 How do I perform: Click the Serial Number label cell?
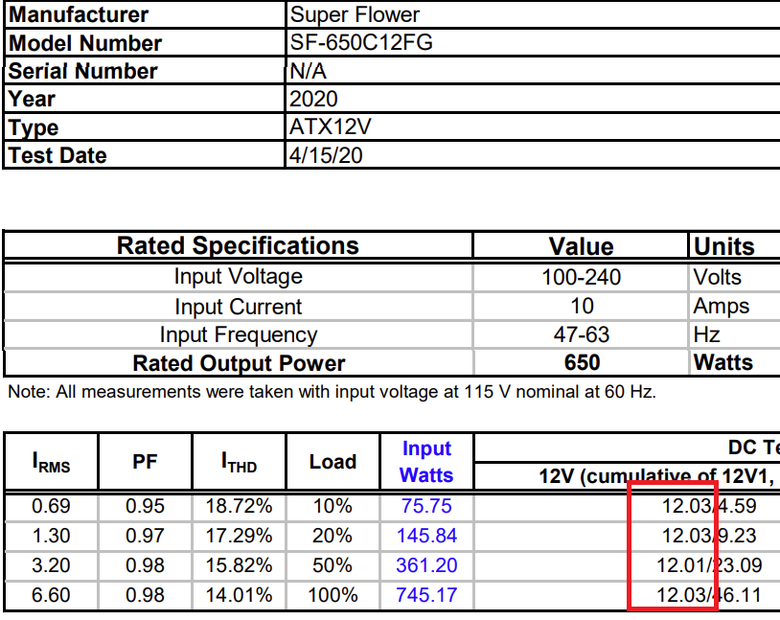pyautogui.click(x=145, y=71)
